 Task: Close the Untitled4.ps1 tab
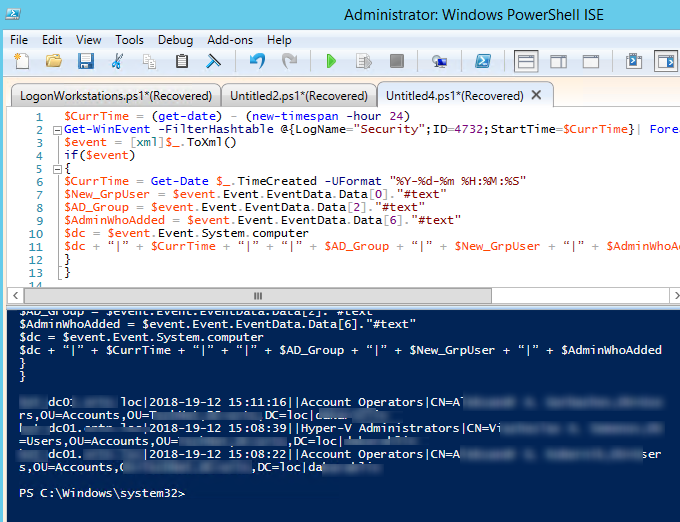click(536, 95)
